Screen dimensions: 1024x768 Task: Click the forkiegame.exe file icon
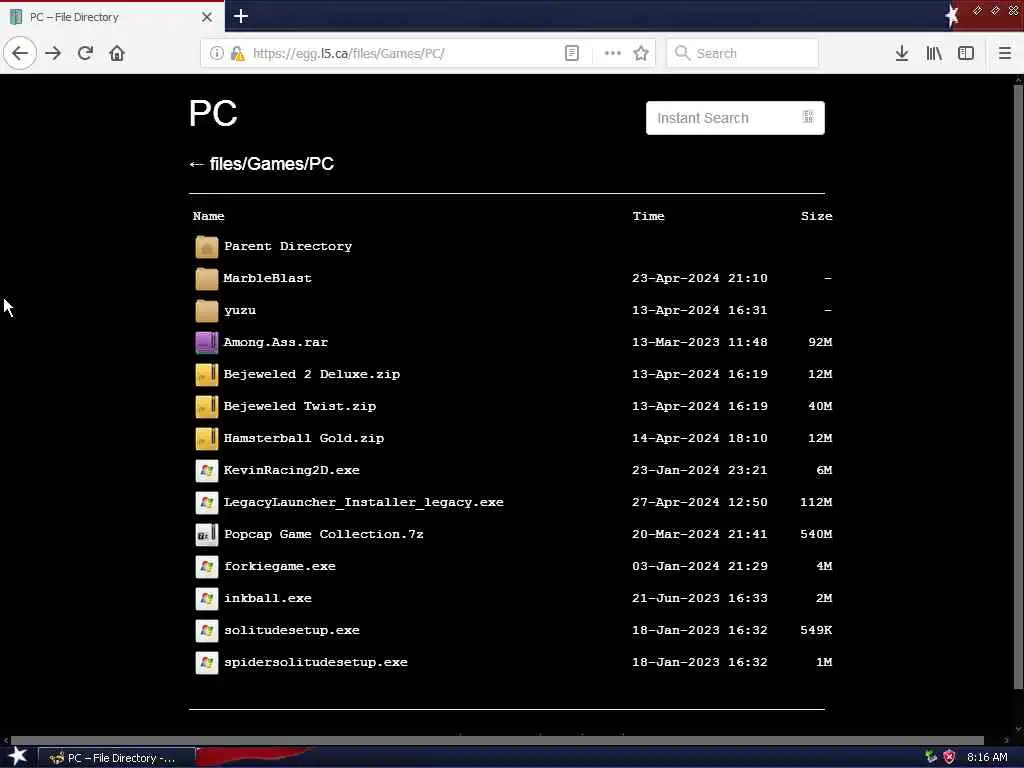206,567
